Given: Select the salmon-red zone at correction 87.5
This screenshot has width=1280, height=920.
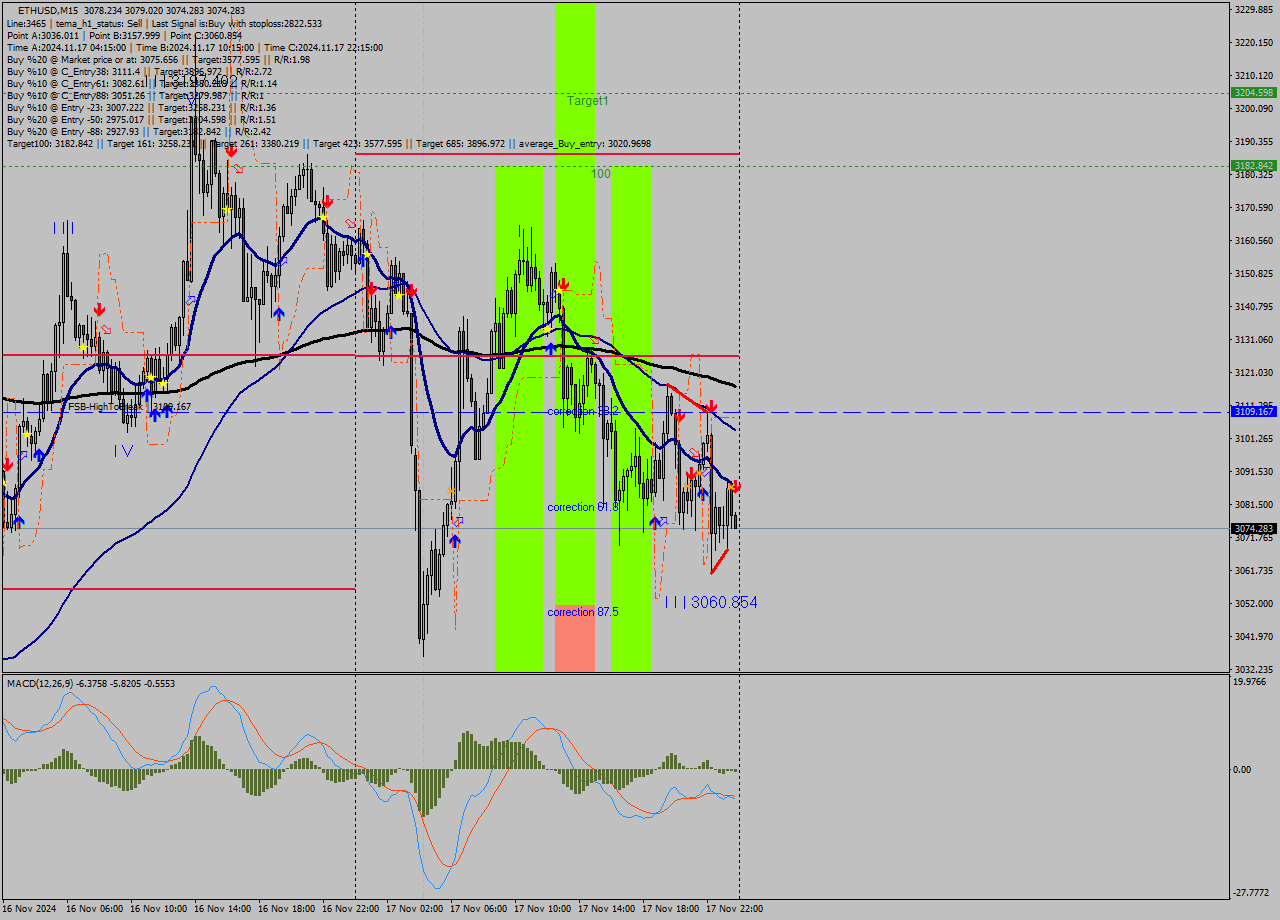Looking at the screenshot, I should [575, 638].
